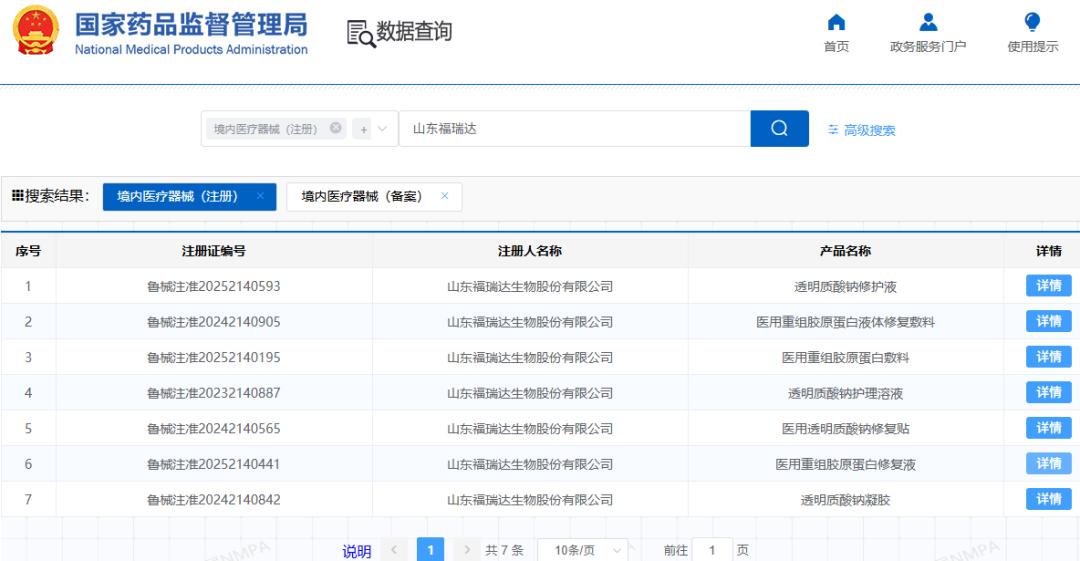Open the 政务服务门户 portal icon

click(927, 23)
